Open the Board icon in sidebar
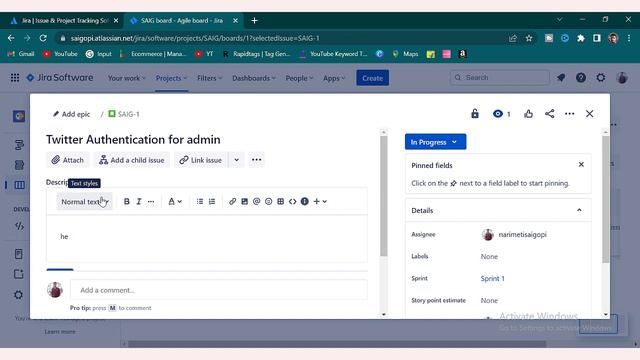Viewport: 640px width, 360px height. click(19, 185)
